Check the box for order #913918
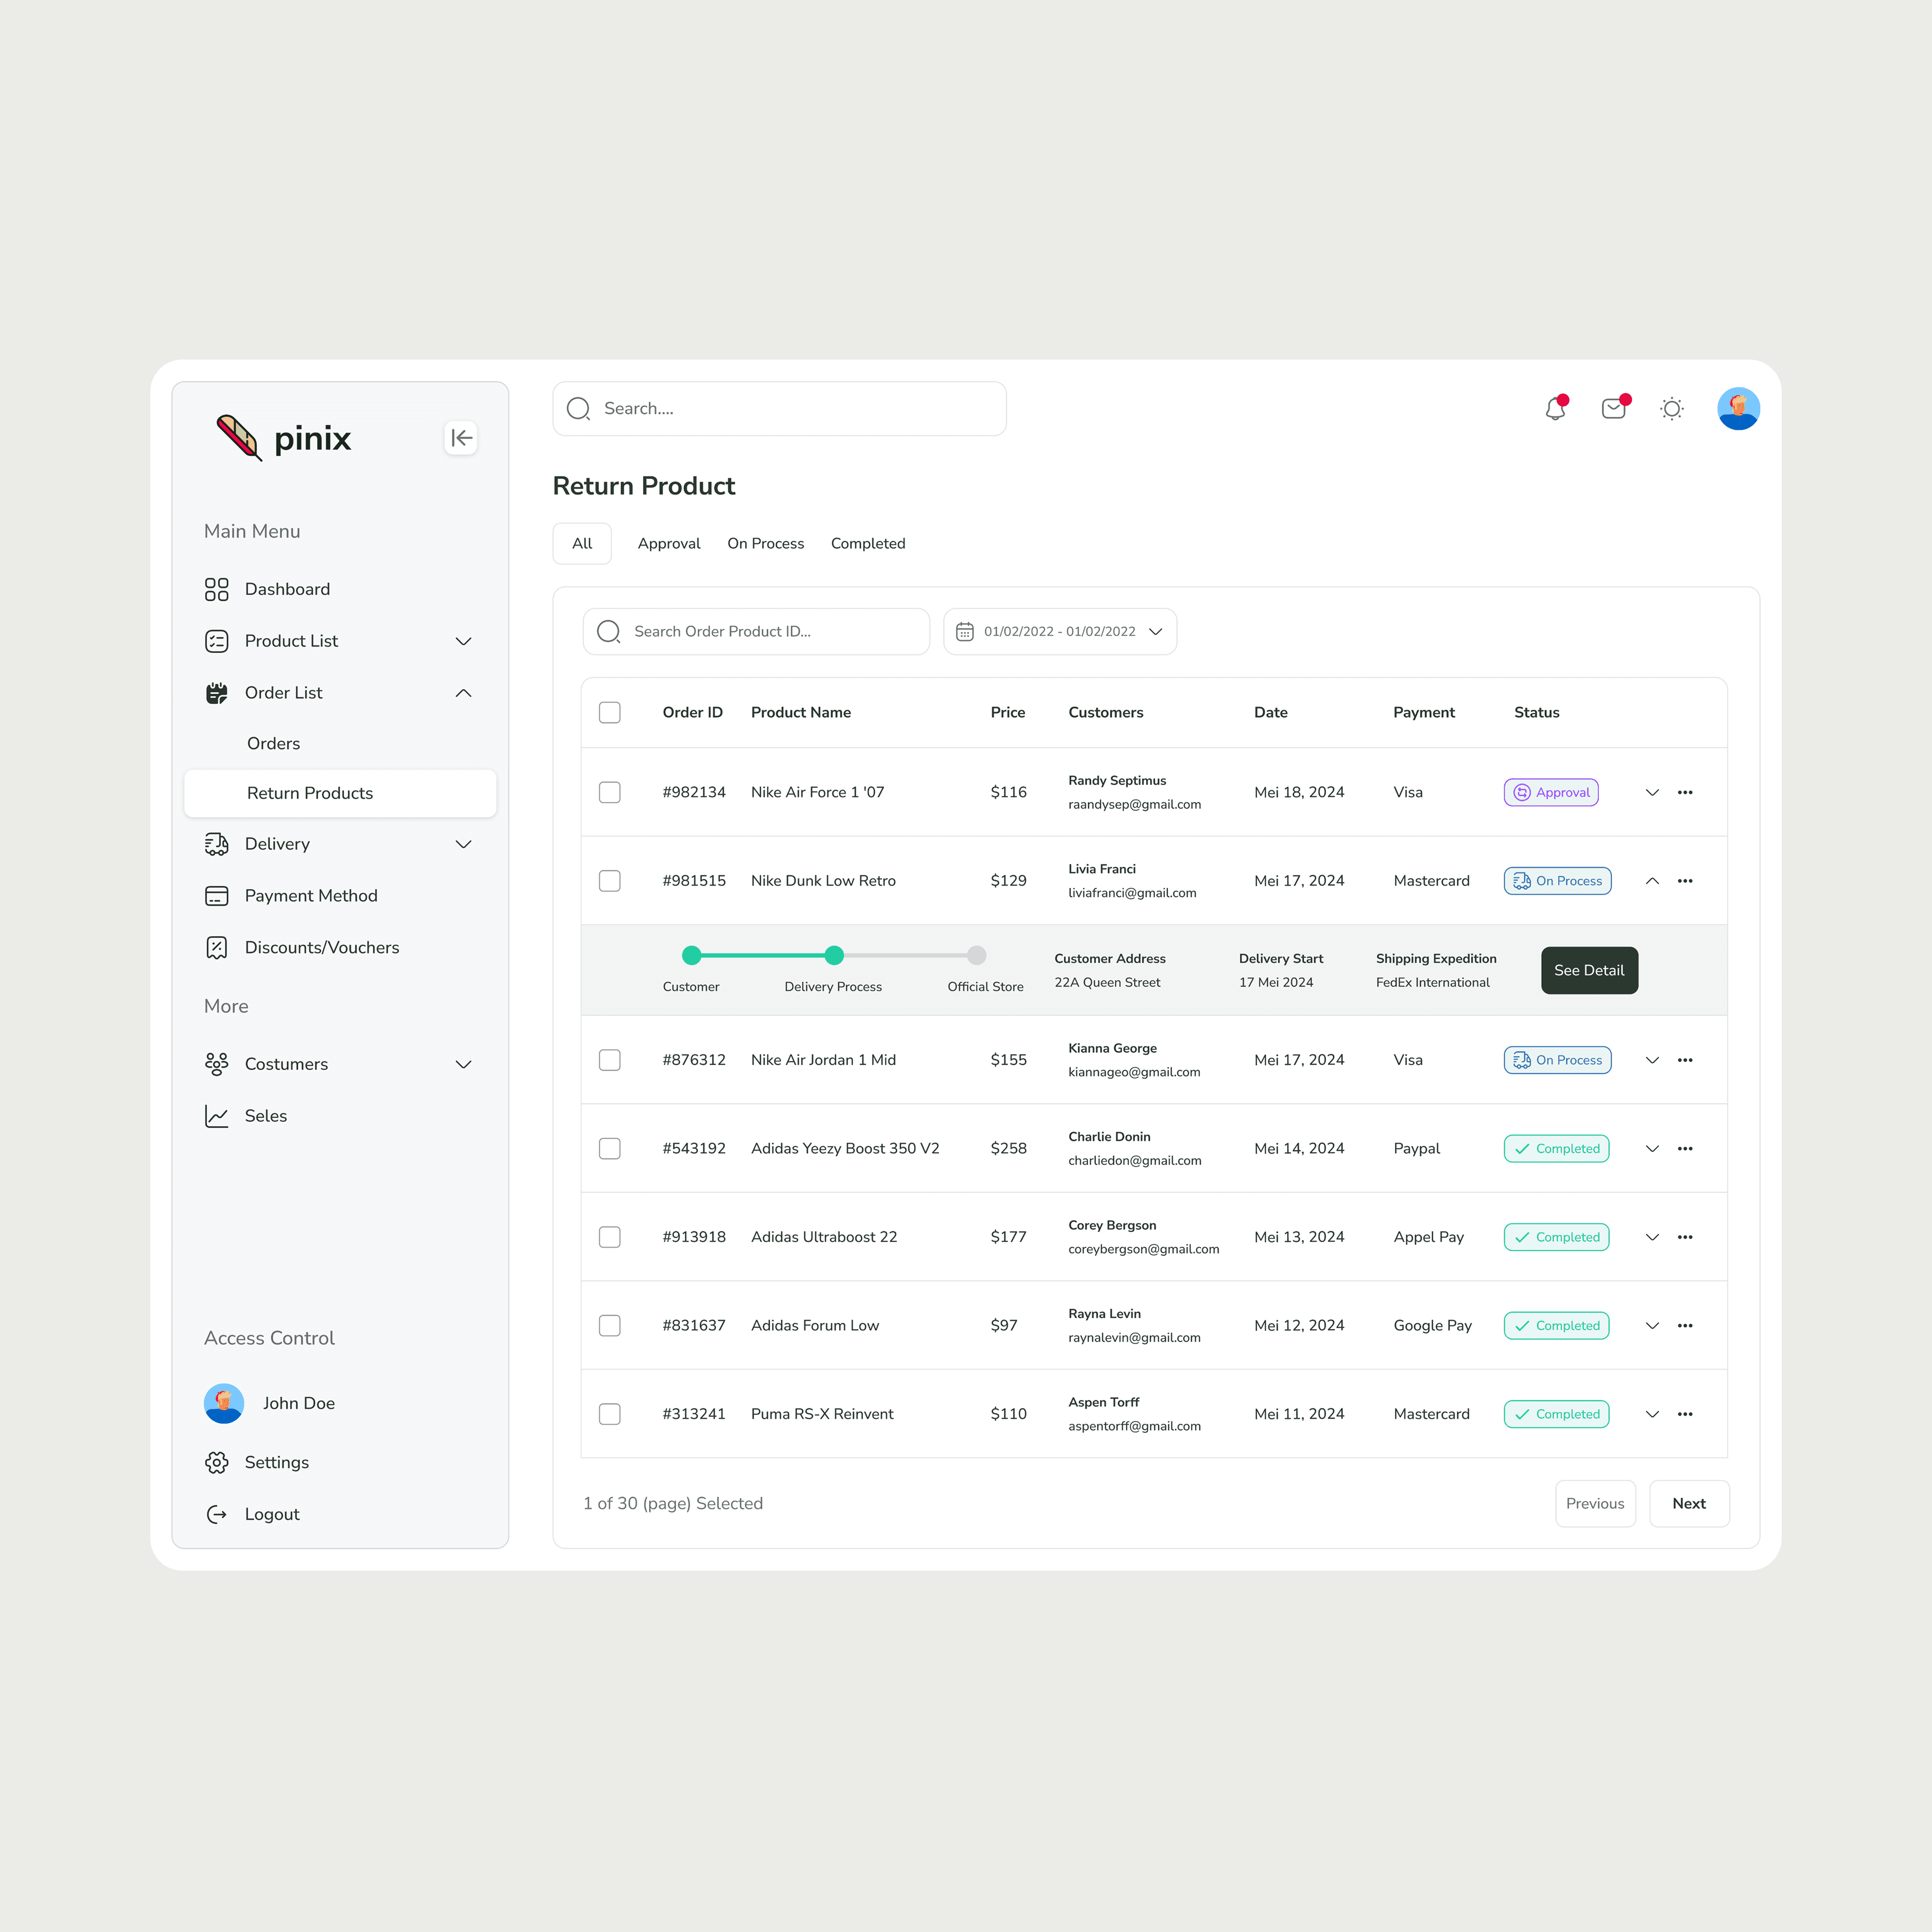 click(x=610, y=1237)
